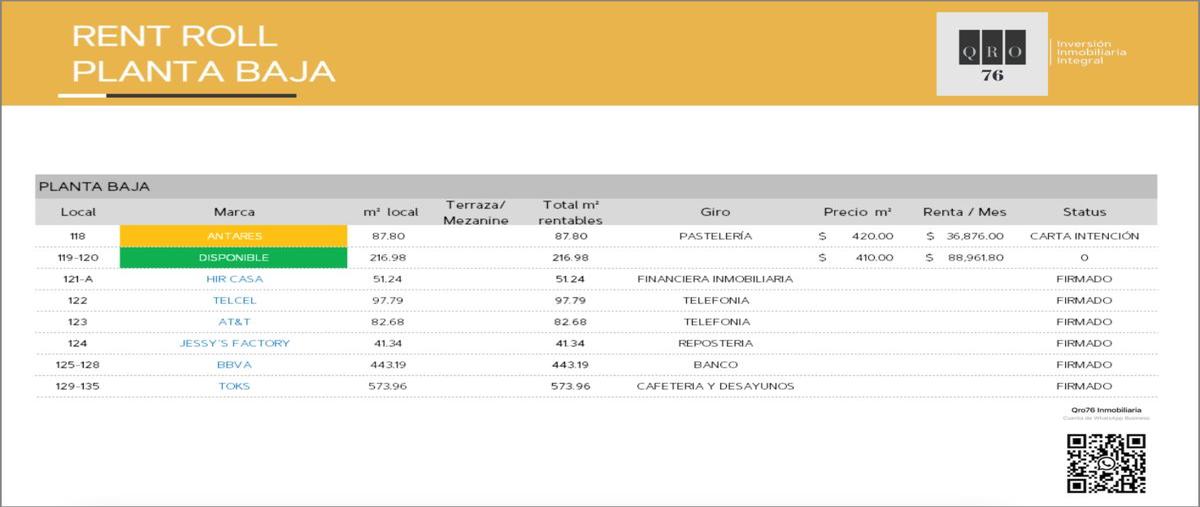Click the CAFETERIA Y DESAYUNOS cell
Viewport: 1200px width, 507px height.
tap(715, 386)
